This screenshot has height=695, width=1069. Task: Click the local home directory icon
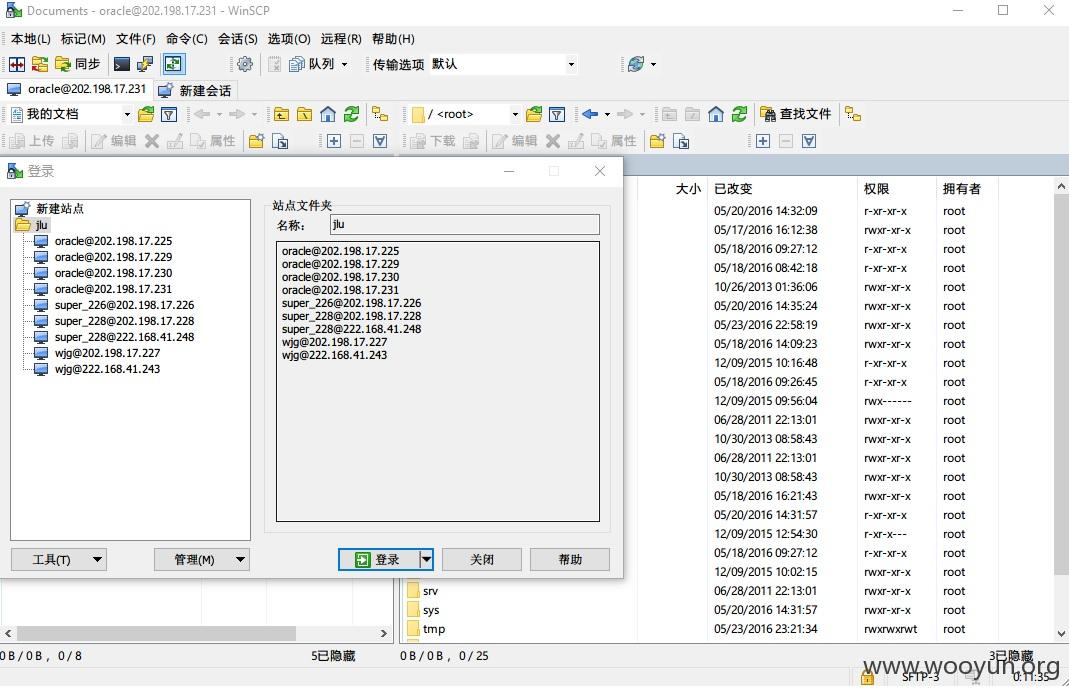coord(328,114)
